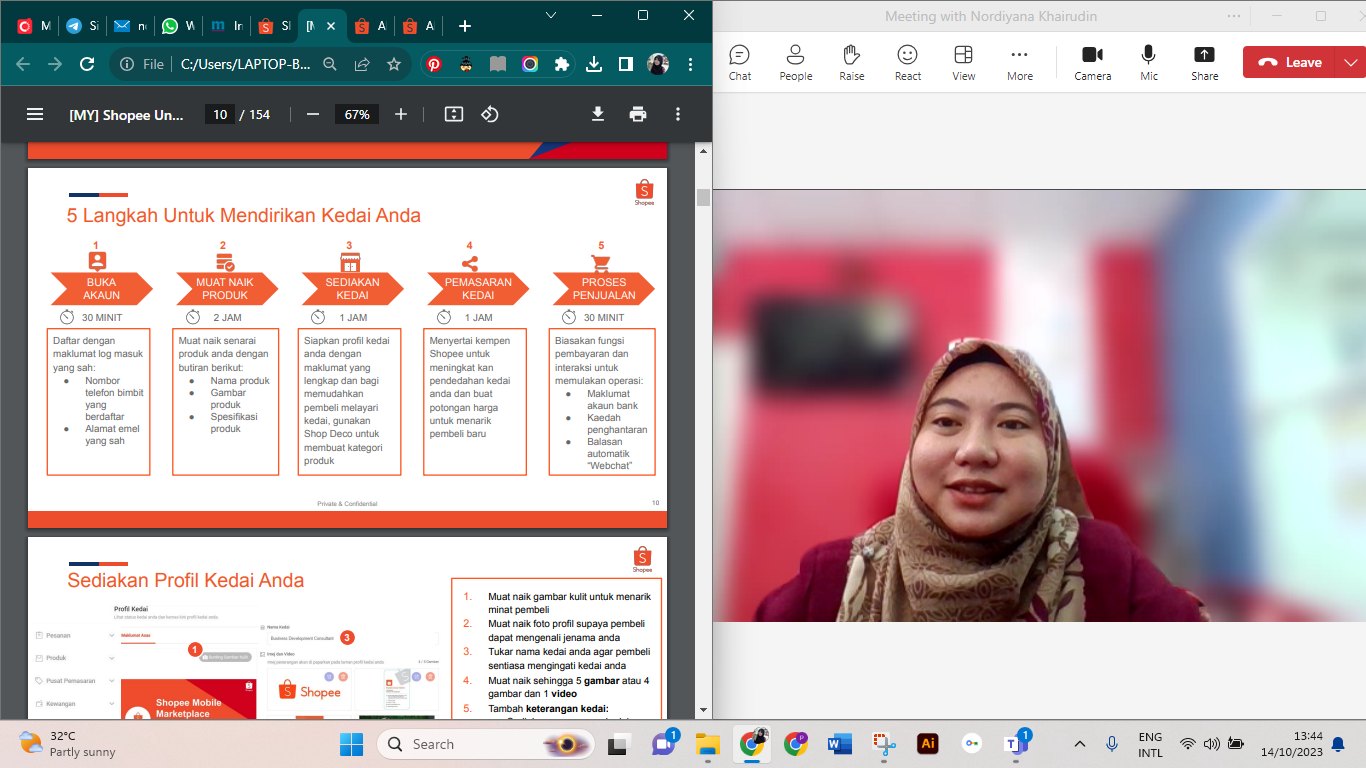Screen dimensions: 1366x768
Task: Open More meeting options
Action: tap(1020, 62)
